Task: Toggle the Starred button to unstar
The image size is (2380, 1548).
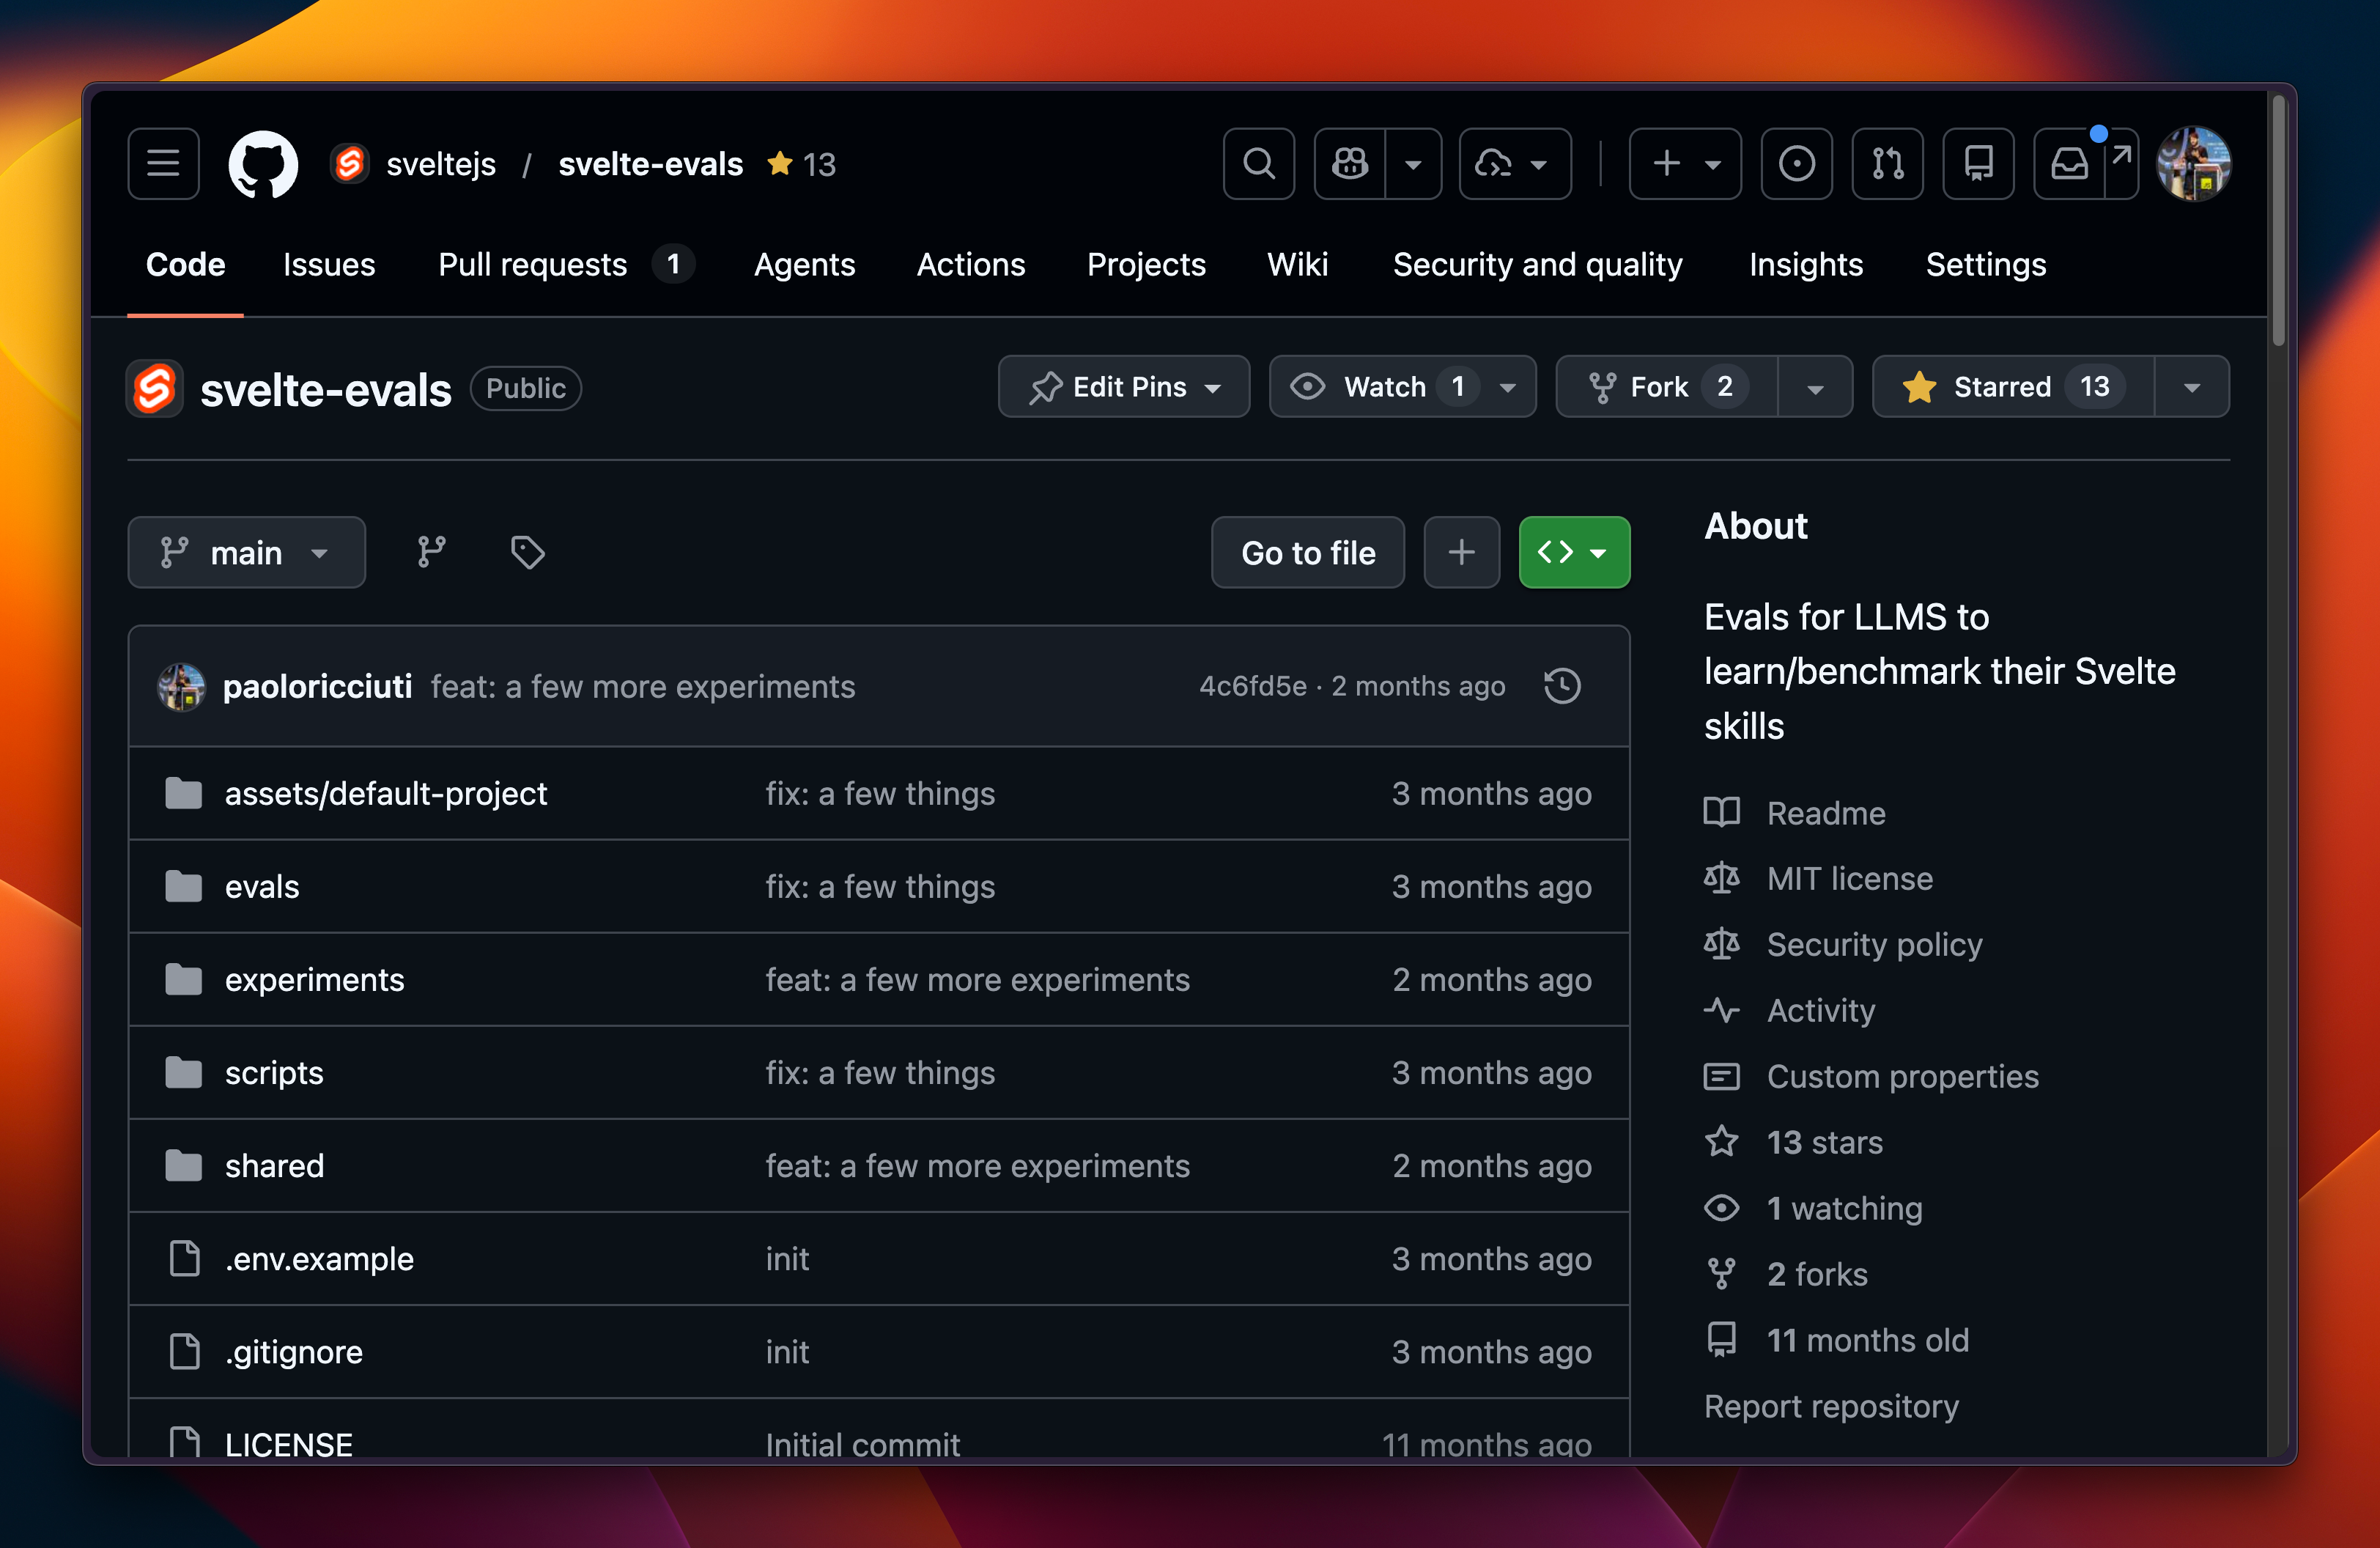Action: point(2013,386)
